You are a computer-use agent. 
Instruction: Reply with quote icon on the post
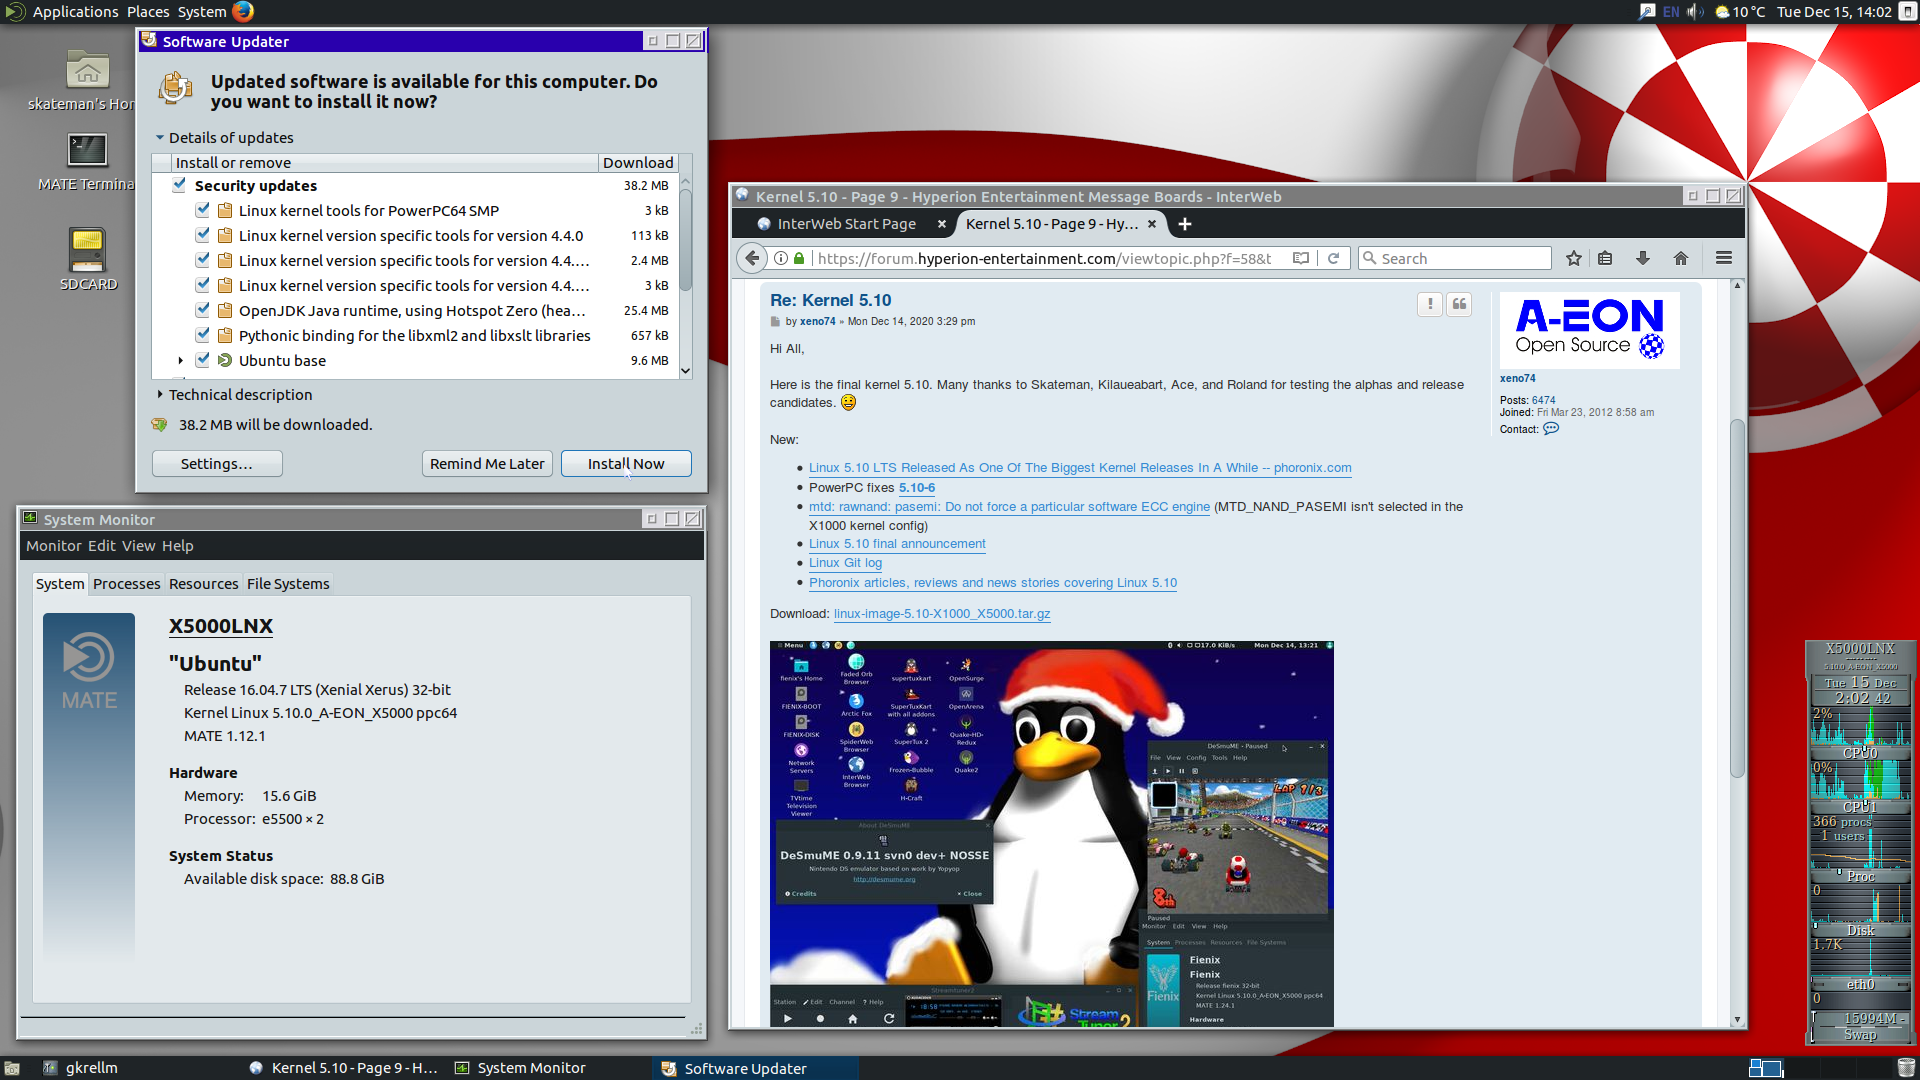(x=1459, y=304)
